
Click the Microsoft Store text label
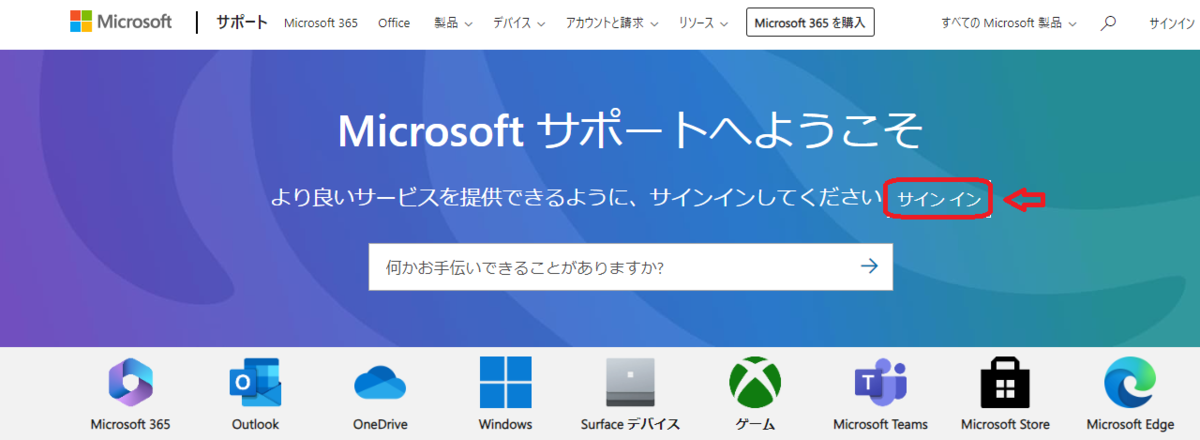coord(1005,424)
